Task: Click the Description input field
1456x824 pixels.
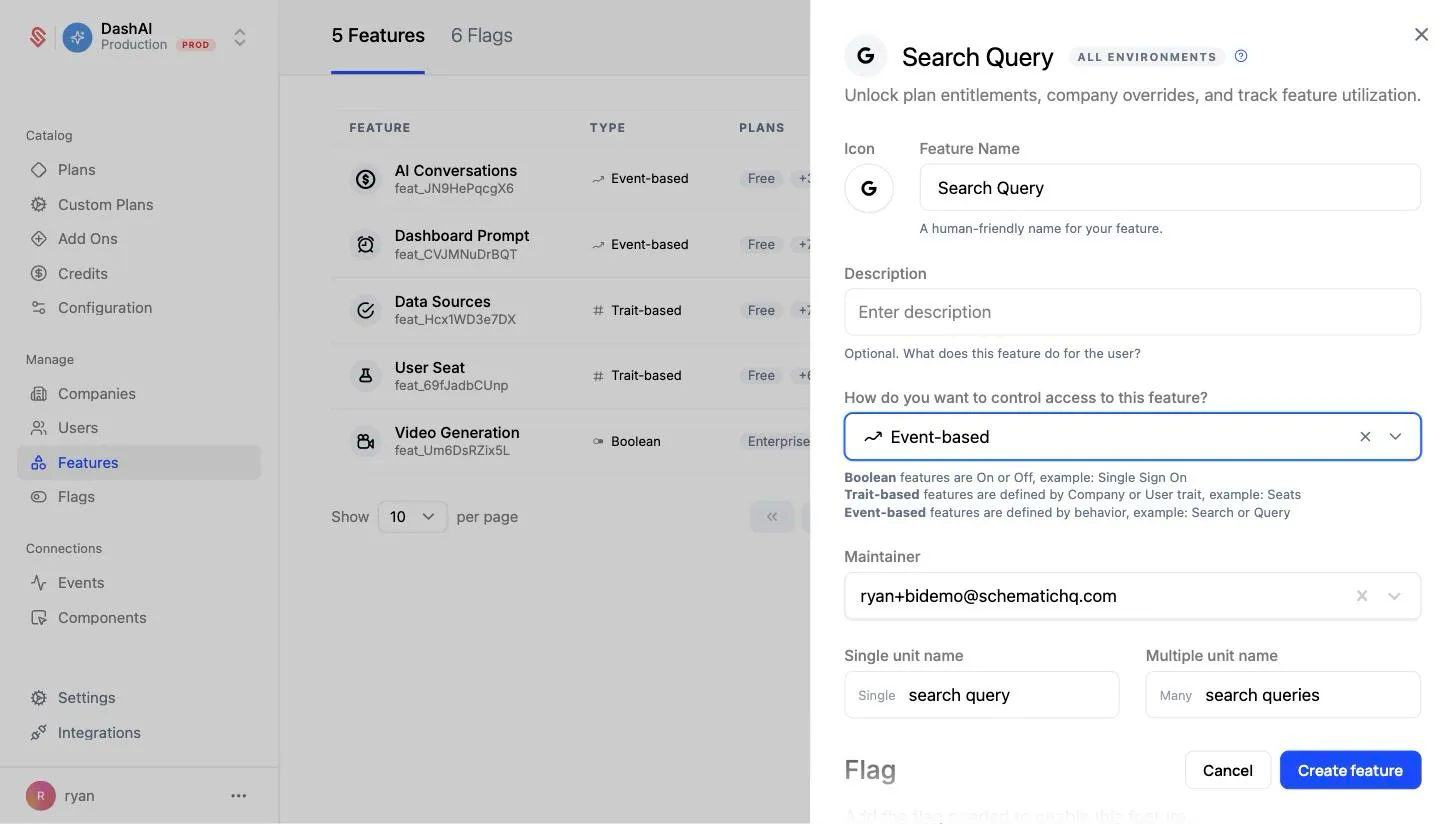Action: [x=1132, y=312]
